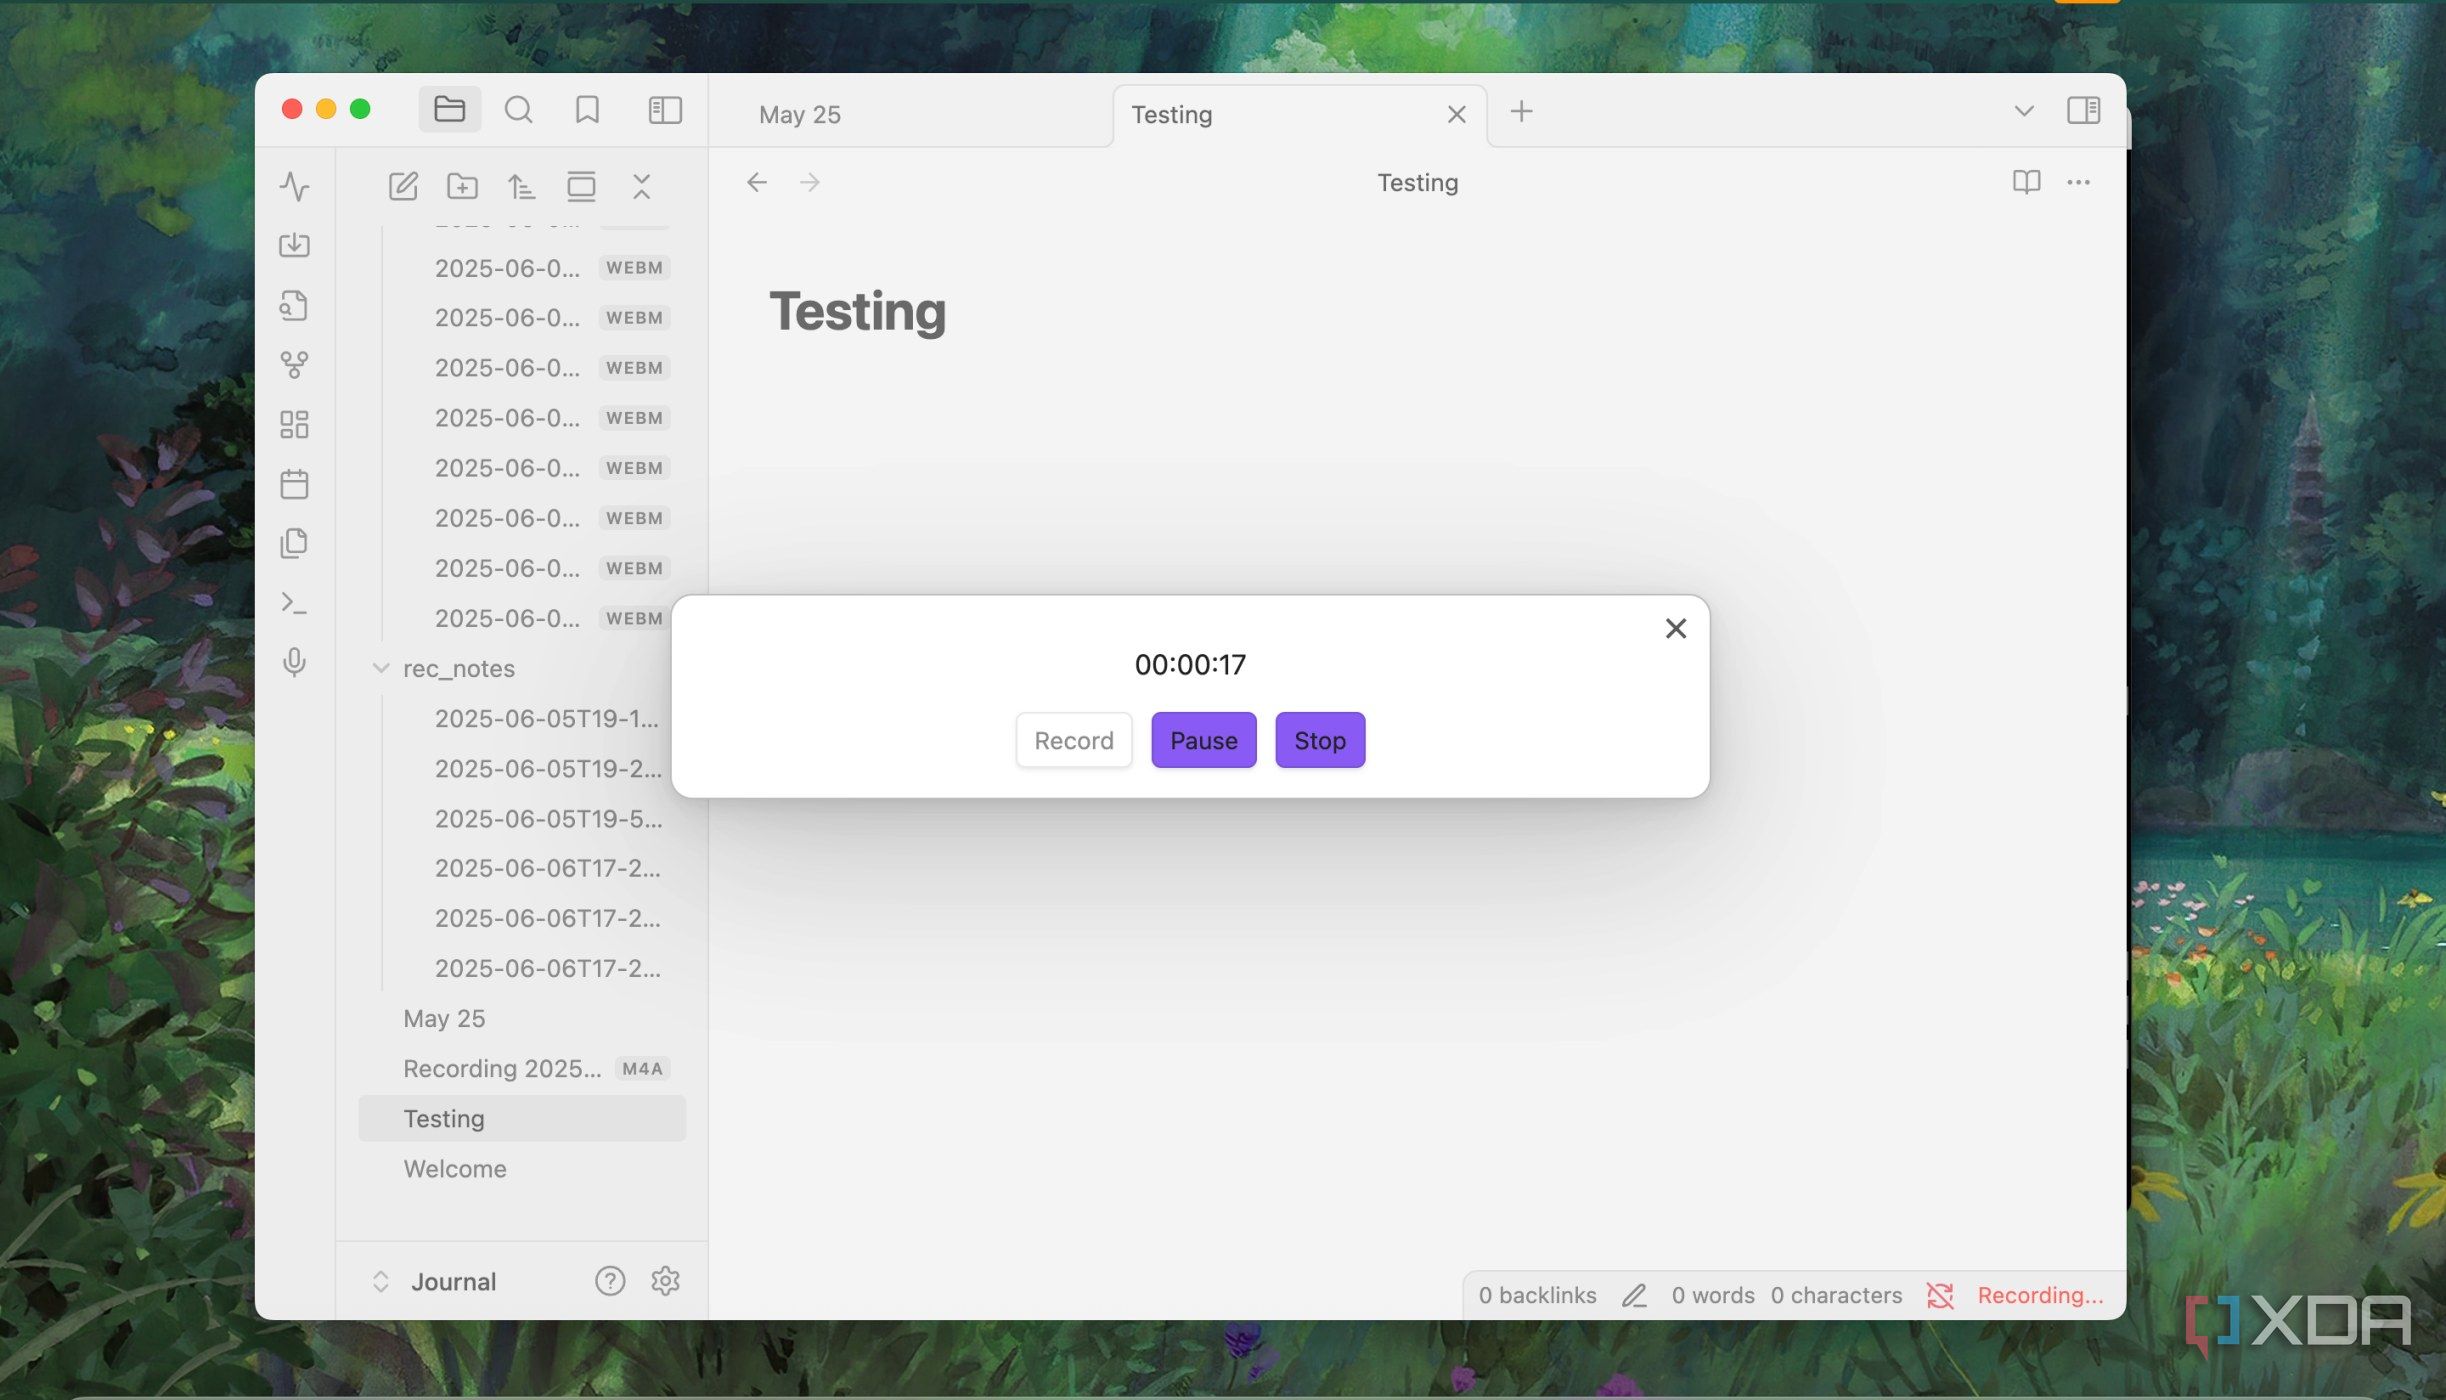This screenshot has width=2446, height=1400.
Task: Create new folder icon in explorer
Action: coord(462,186)
